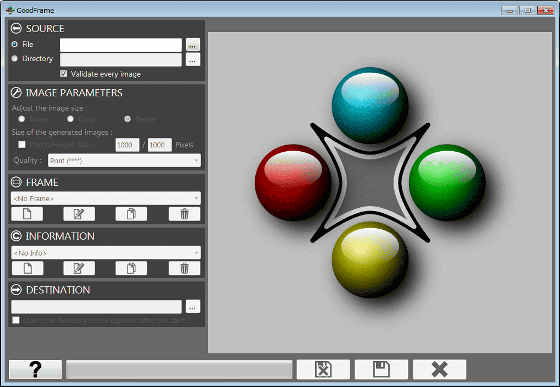Enable Width/Height Max checkbox

[x=22, y=144]
